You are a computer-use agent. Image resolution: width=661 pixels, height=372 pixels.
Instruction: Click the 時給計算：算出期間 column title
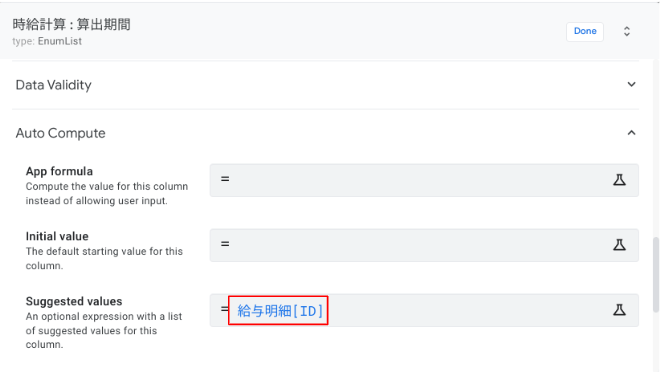71,24
